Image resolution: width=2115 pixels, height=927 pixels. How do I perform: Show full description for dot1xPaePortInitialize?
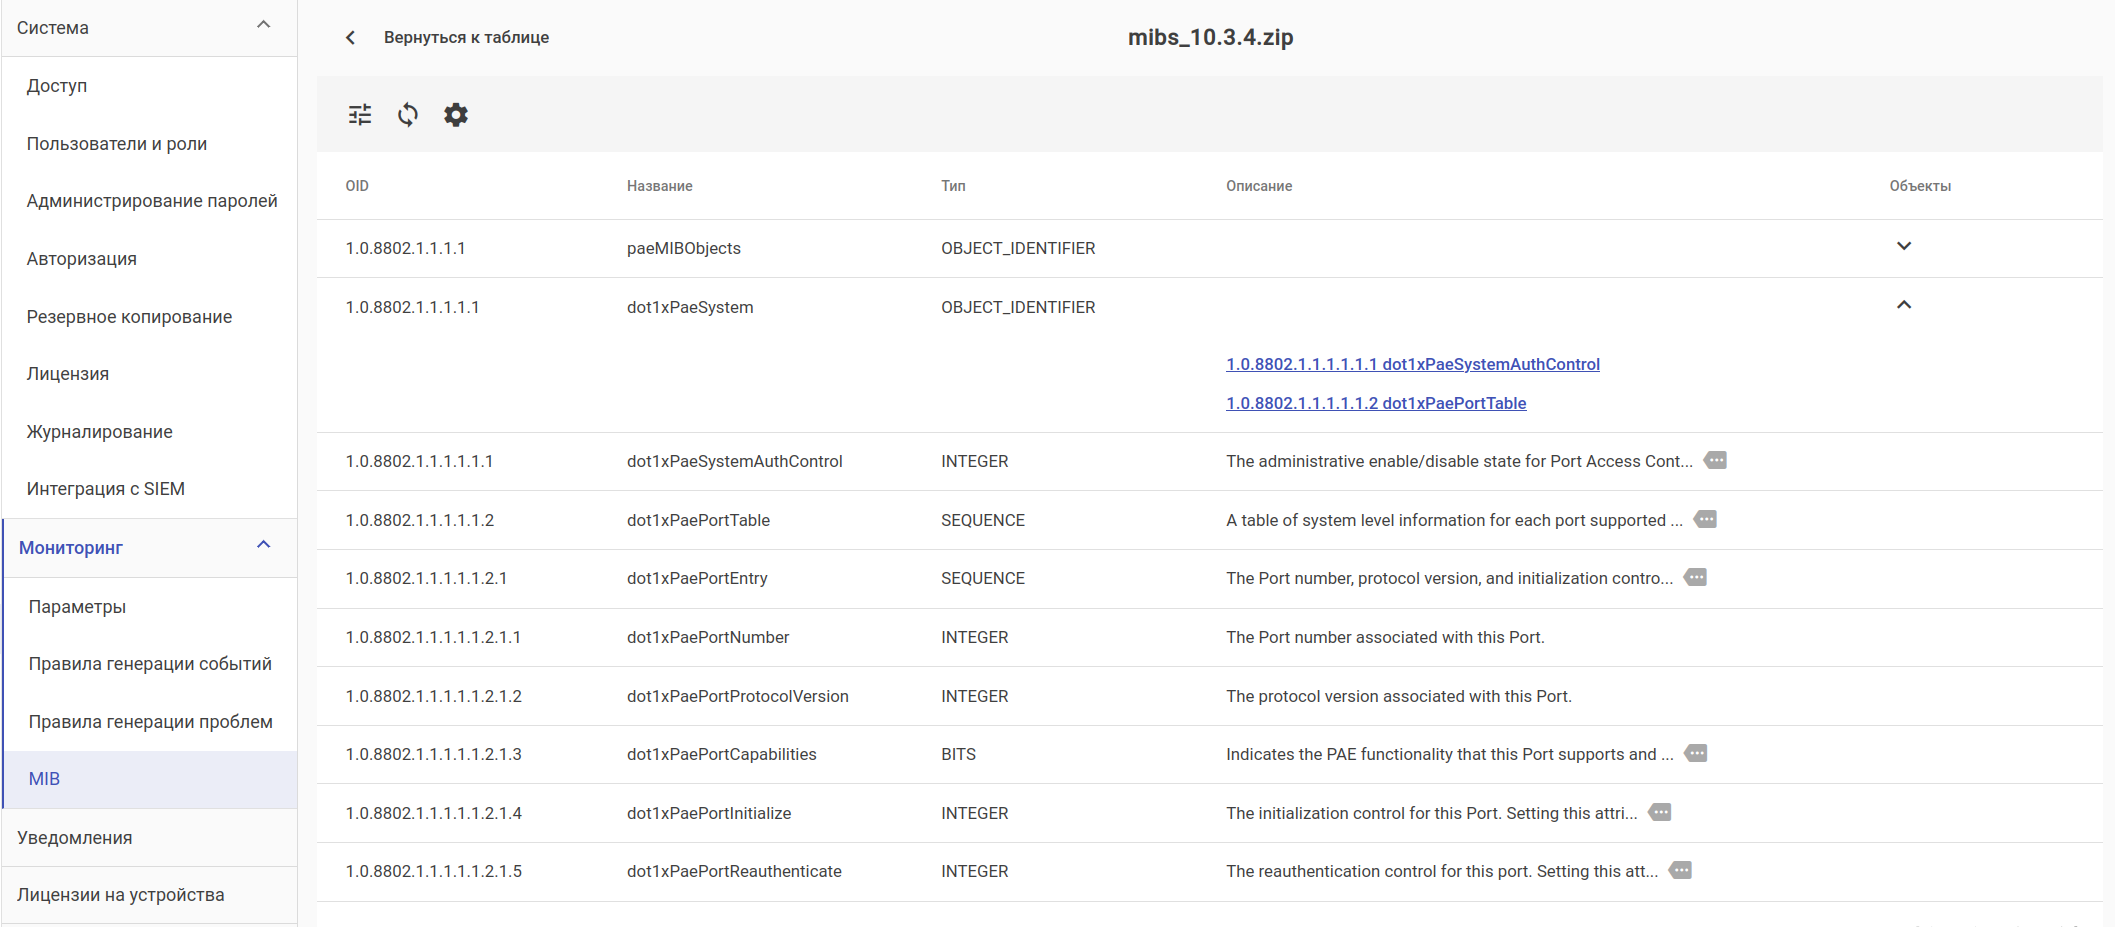[1660, 813]
